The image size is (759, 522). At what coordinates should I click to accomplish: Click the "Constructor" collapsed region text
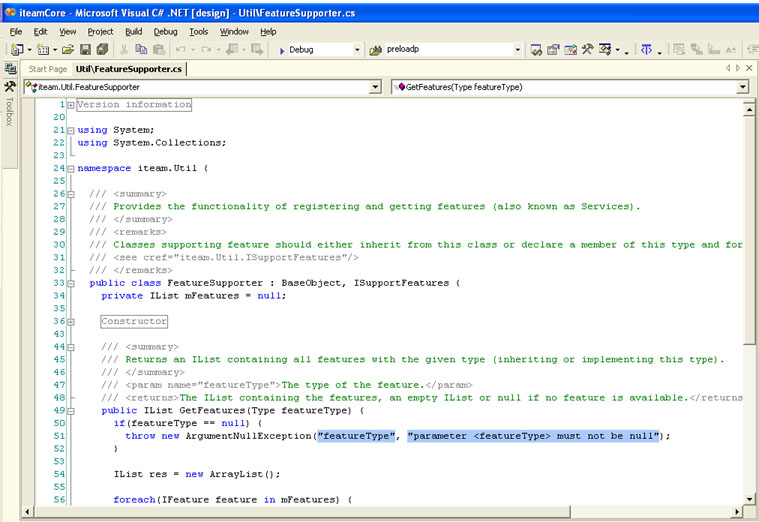[x=134, y=322]
